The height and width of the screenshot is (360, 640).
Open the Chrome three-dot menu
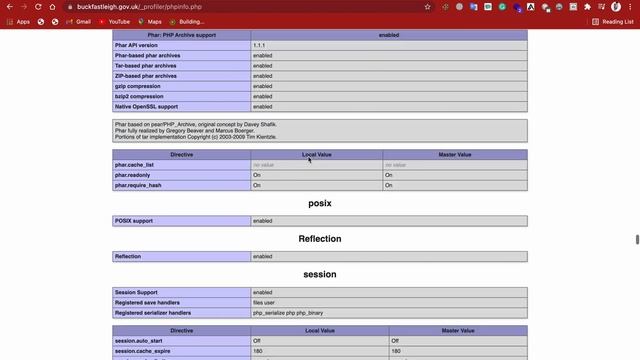tap(630, 7)
